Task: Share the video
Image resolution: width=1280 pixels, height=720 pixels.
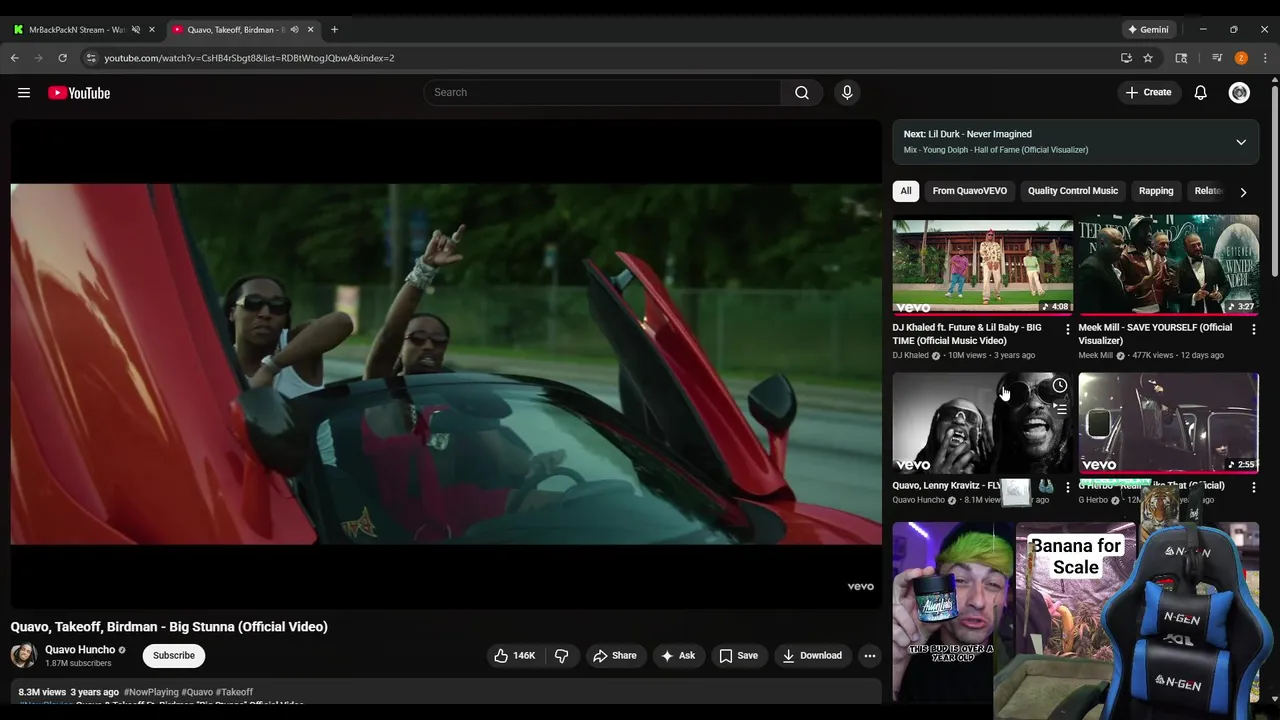Action: click(x=614, y=656)
